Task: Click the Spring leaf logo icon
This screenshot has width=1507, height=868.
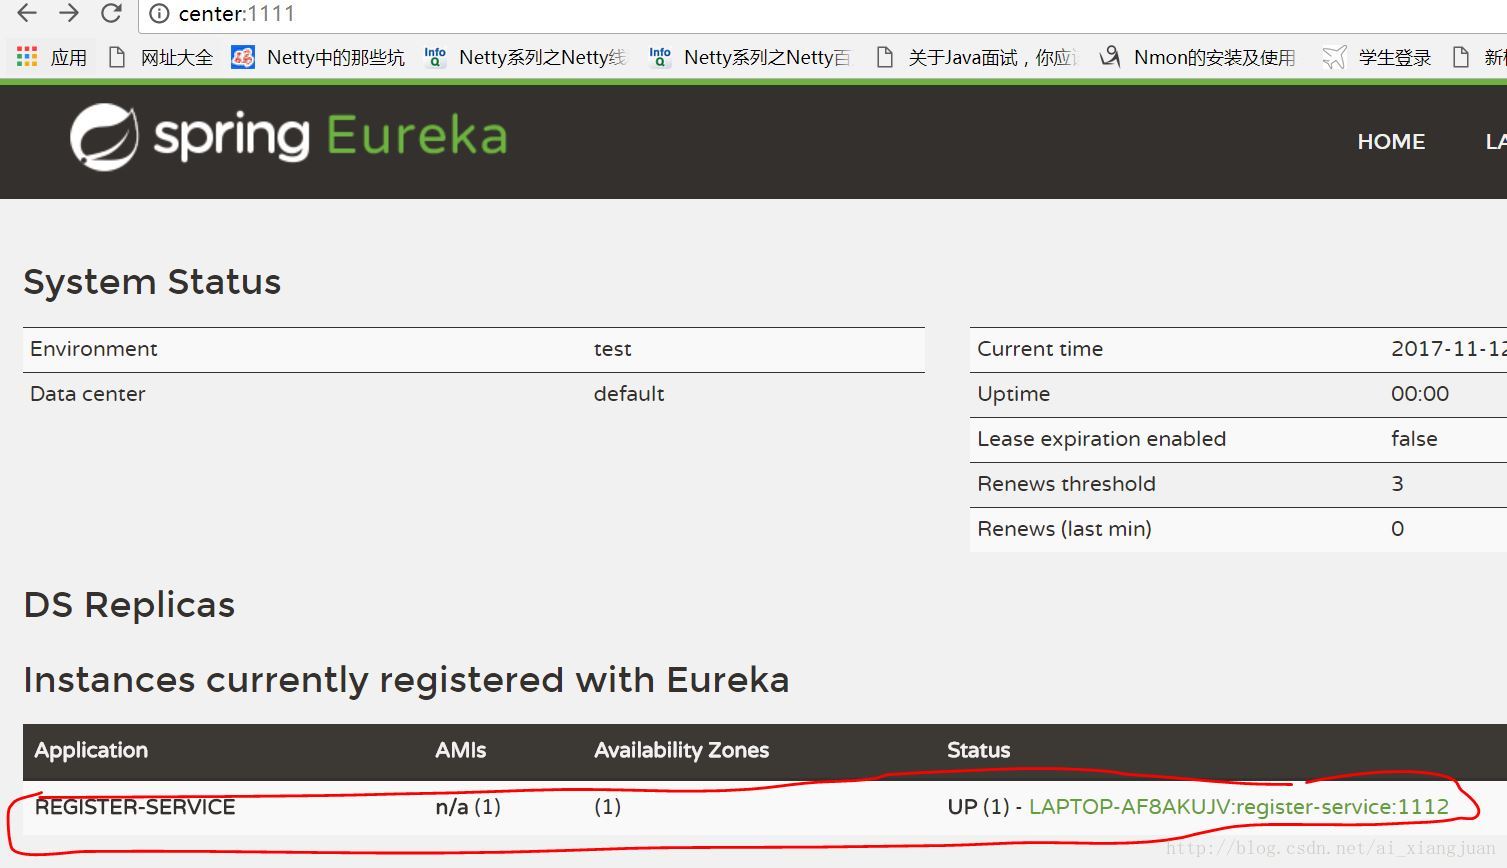Action: coord(104,137)
